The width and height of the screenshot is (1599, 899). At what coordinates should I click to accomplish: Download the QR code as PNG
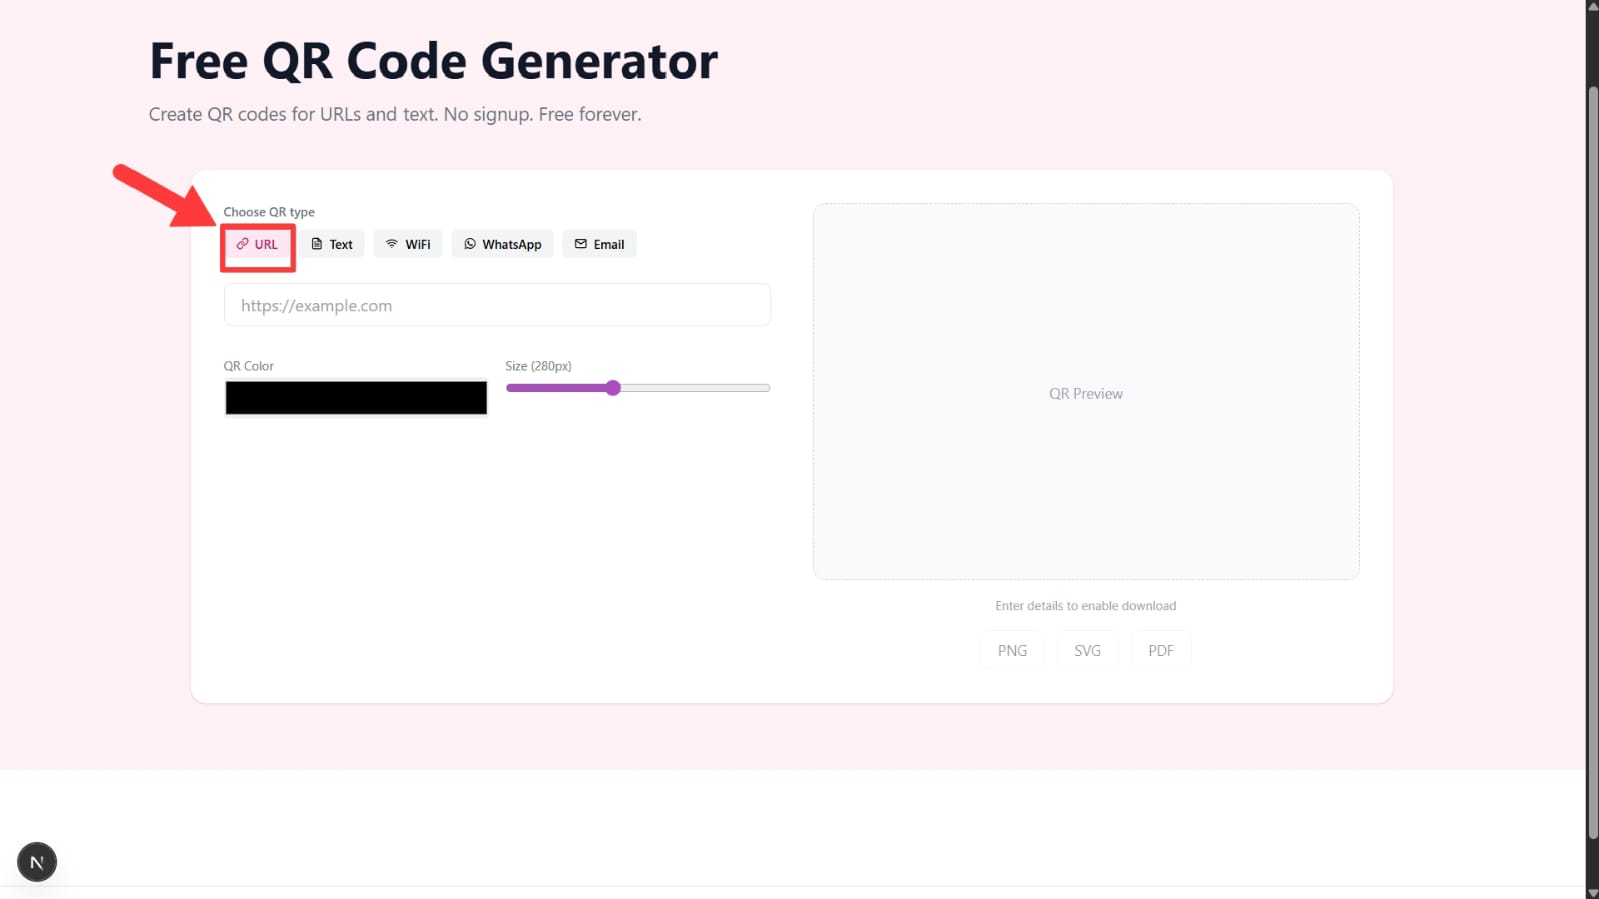pos(1012,651)
